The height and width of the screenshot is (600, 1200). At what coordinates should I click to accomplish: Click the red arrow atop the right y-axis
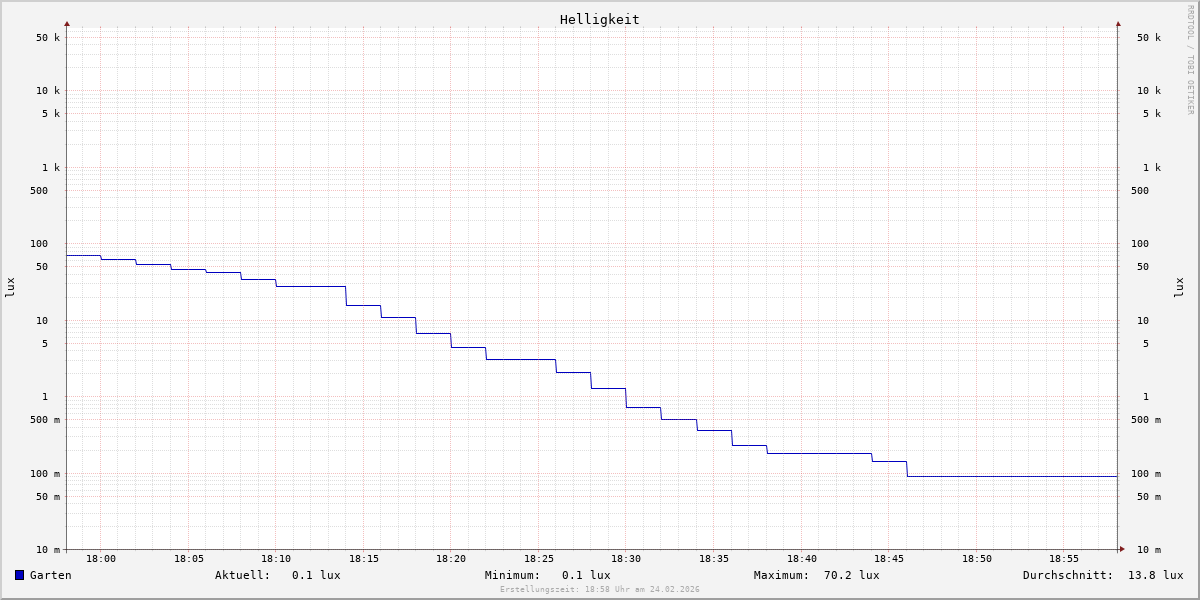tap(1118, 23)
